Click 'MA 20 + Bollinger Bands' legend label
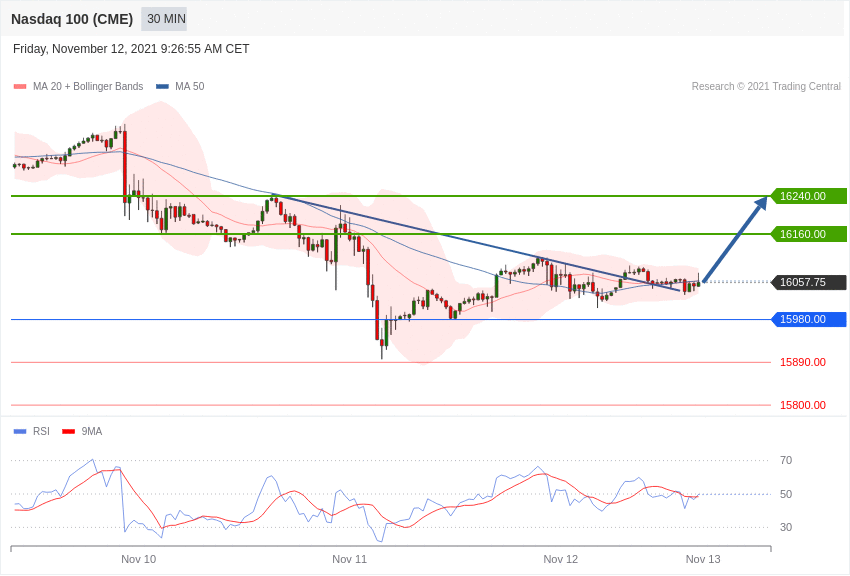 click(88, 86)
